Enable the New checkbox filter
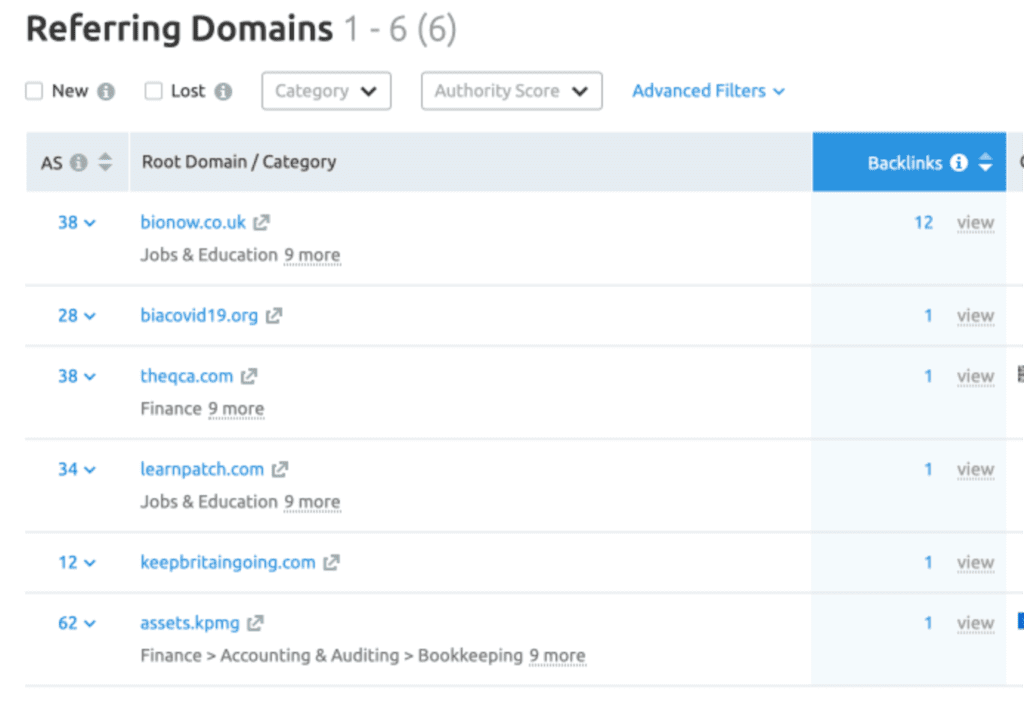 pyautogui.click(x=34, y=91)
